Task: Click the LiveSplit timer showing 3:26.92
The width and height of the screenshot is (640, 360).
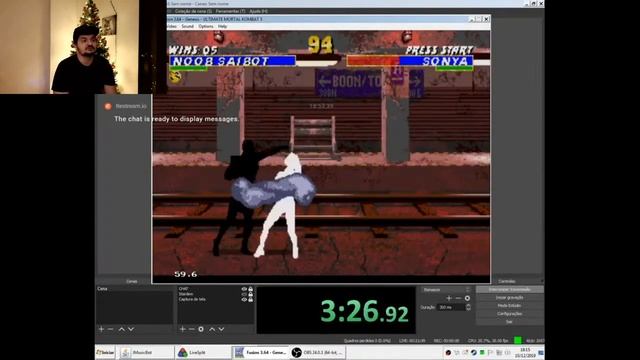Action: [x=364, y=311]
